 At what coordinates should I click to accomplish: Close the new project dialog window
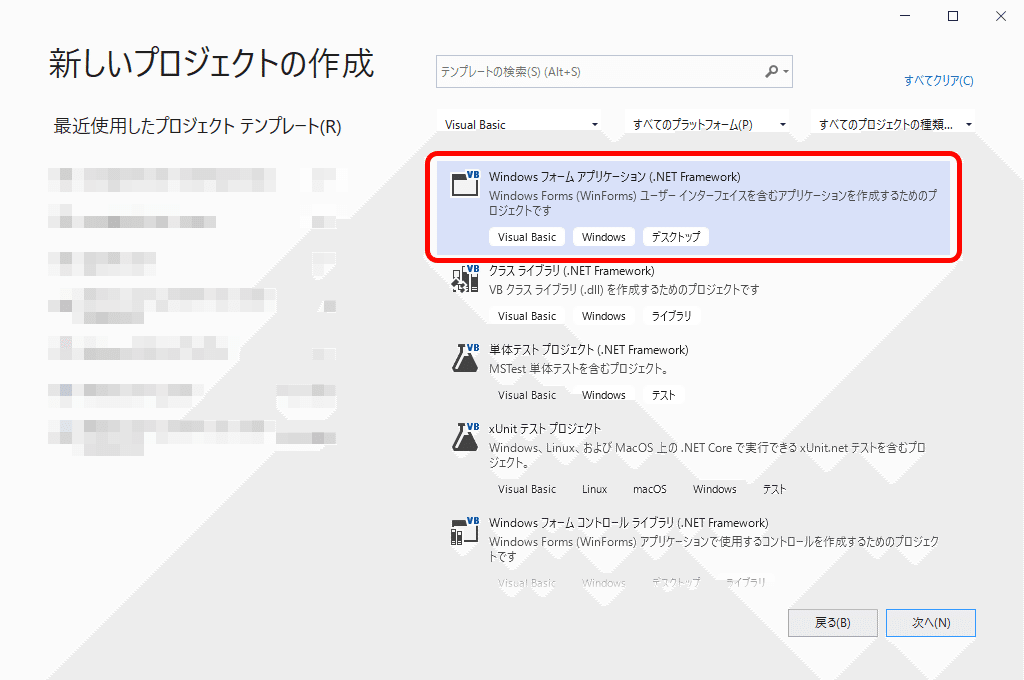click(x=1000, y=16)
